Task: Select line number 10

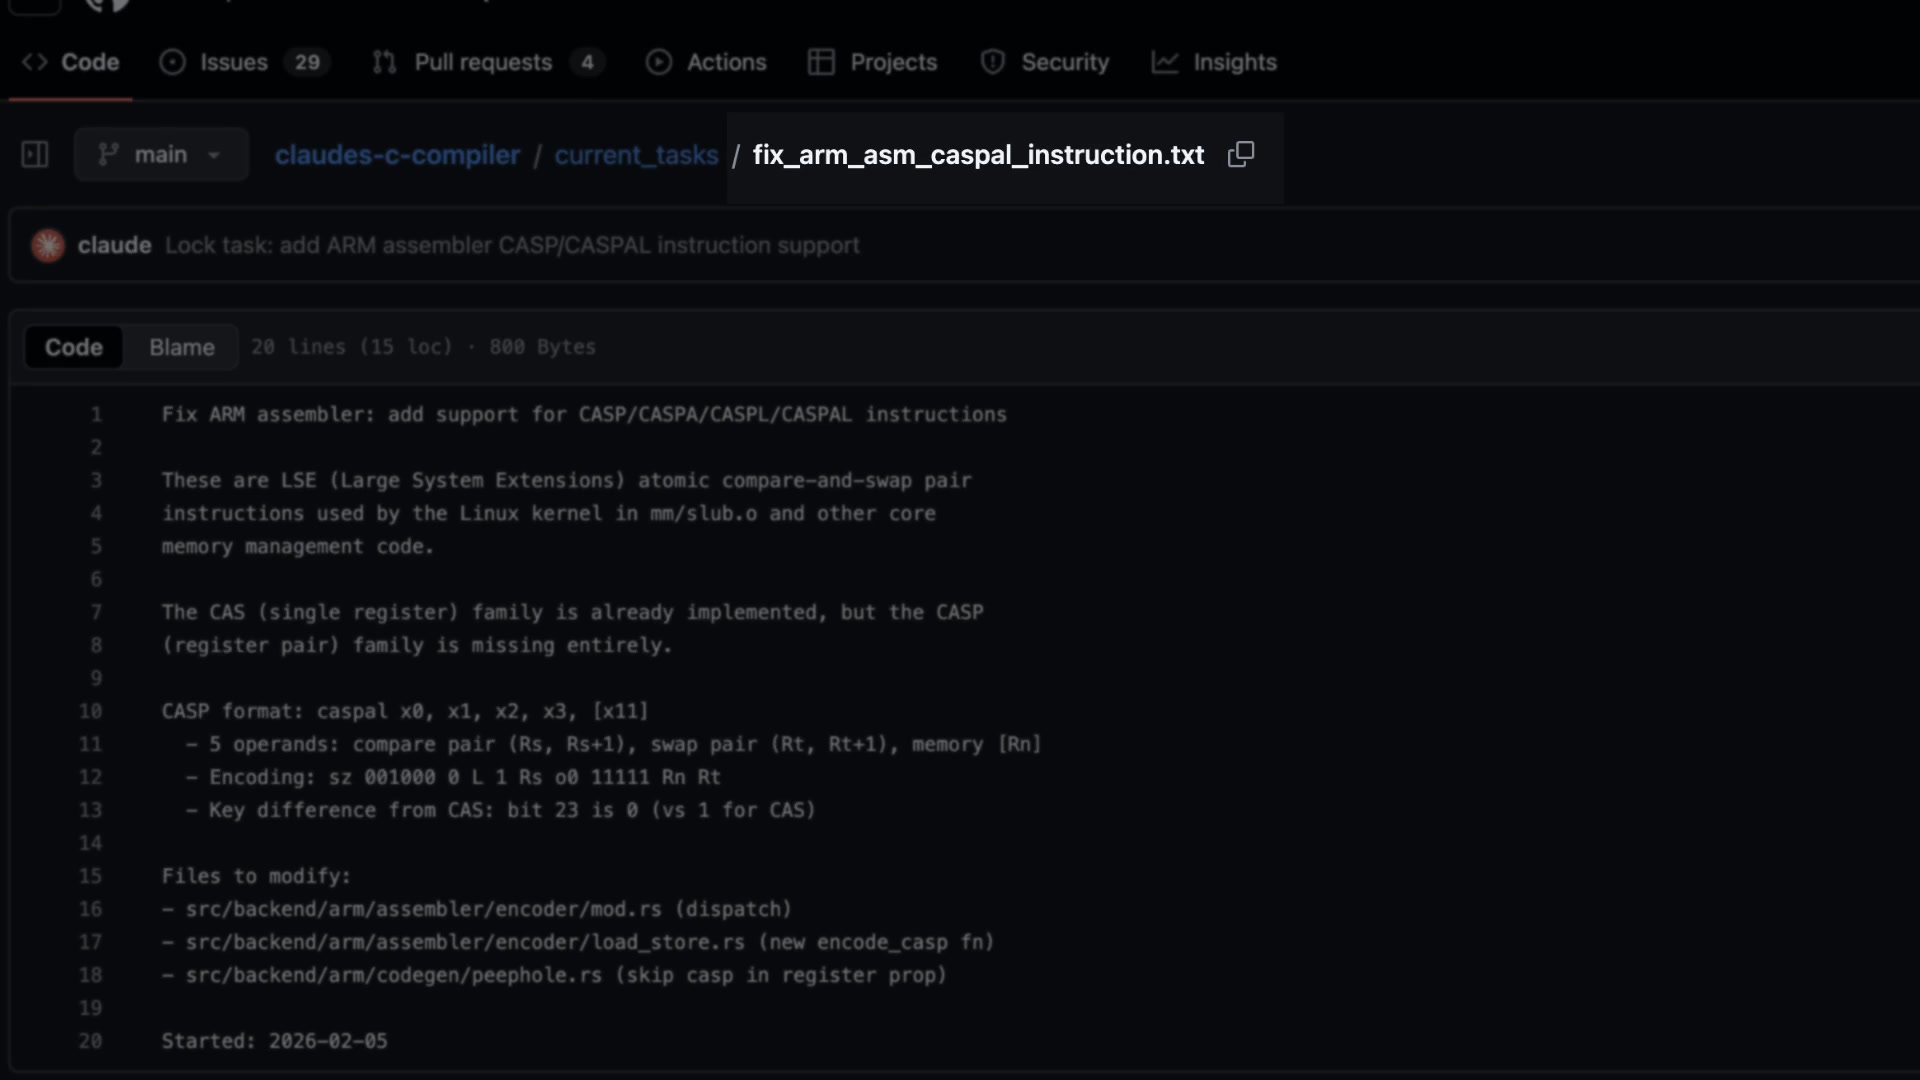Action: pyautogui.click(x=90, y=711)
